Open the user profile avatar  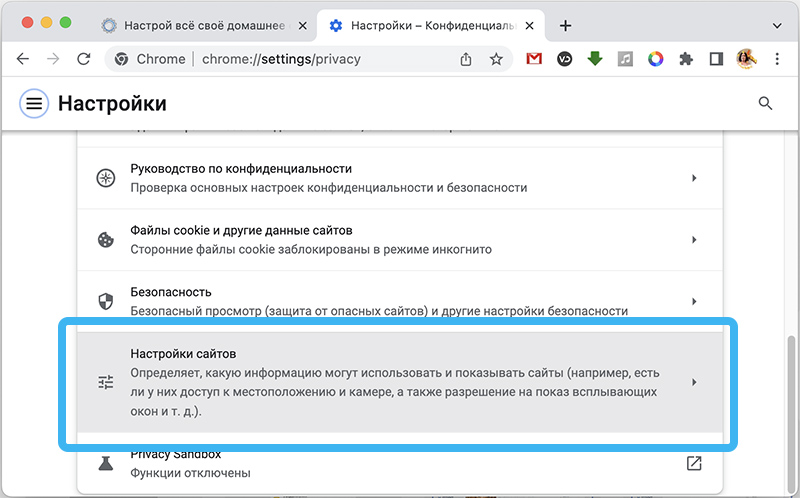click(x=746, y=59)
